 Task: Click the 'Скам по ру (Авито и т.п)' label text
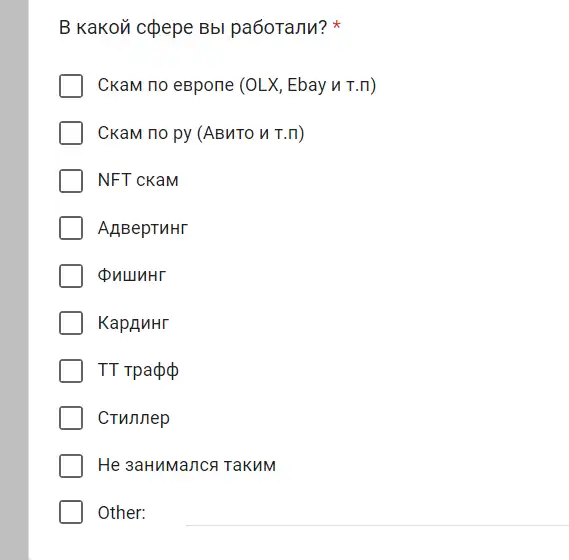pos(201,133)
